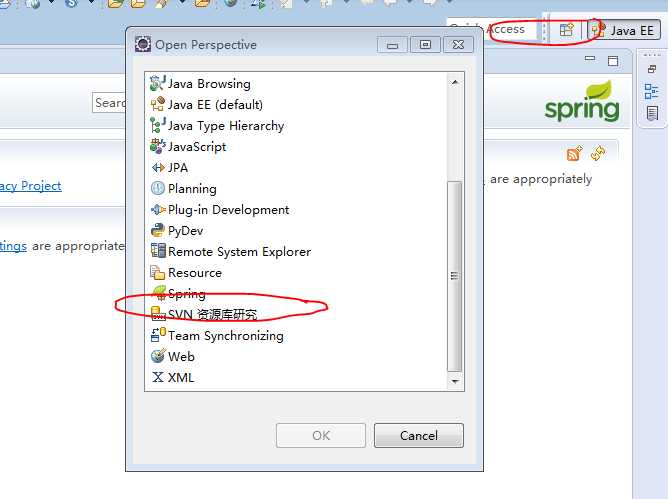Click the Web globe icon
Viewport: 668px width, 499px height.
(x=158, y=355)
